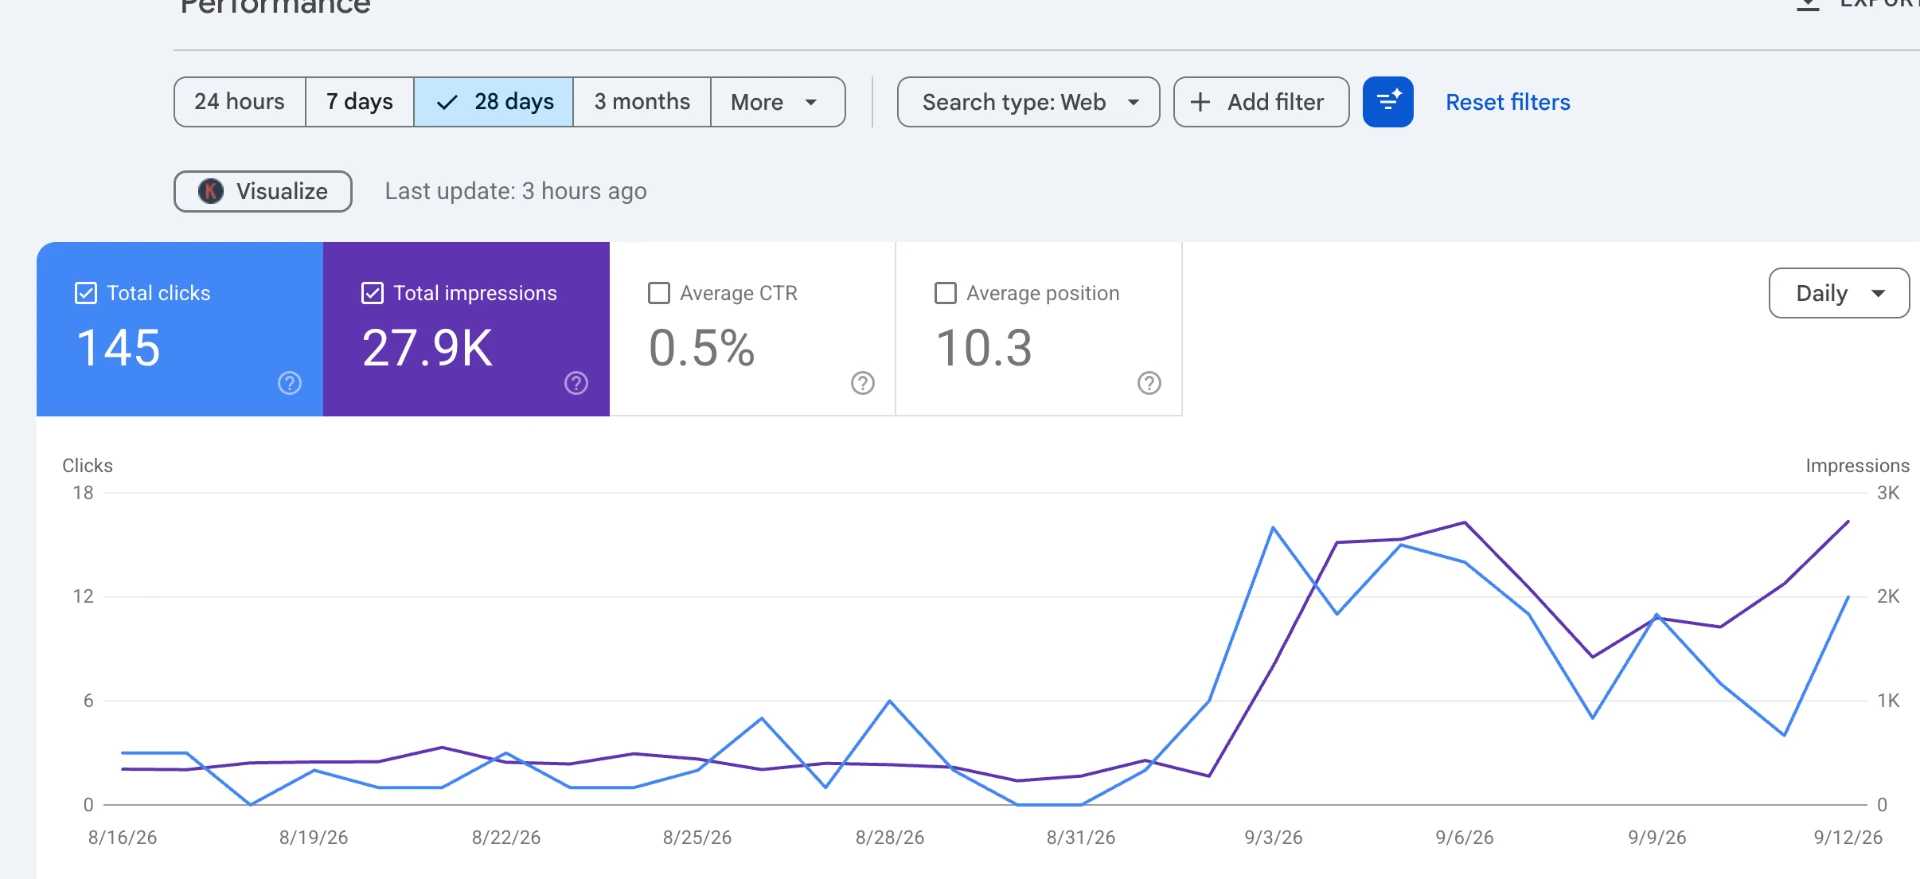
Task: Open the Daily granularity dropdown
Action: pos(1839,293)
